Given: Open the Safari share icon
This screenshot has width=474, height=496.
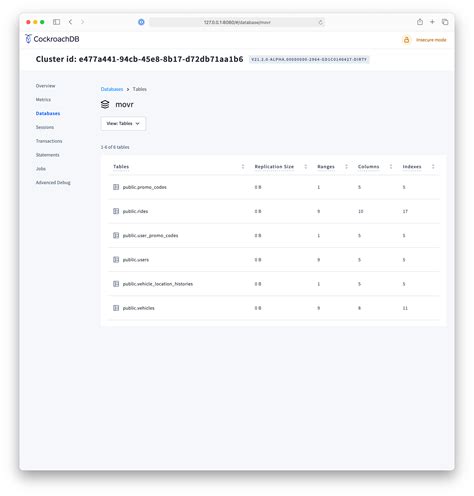Looking at the screenshot, I should tap(420, 22).
